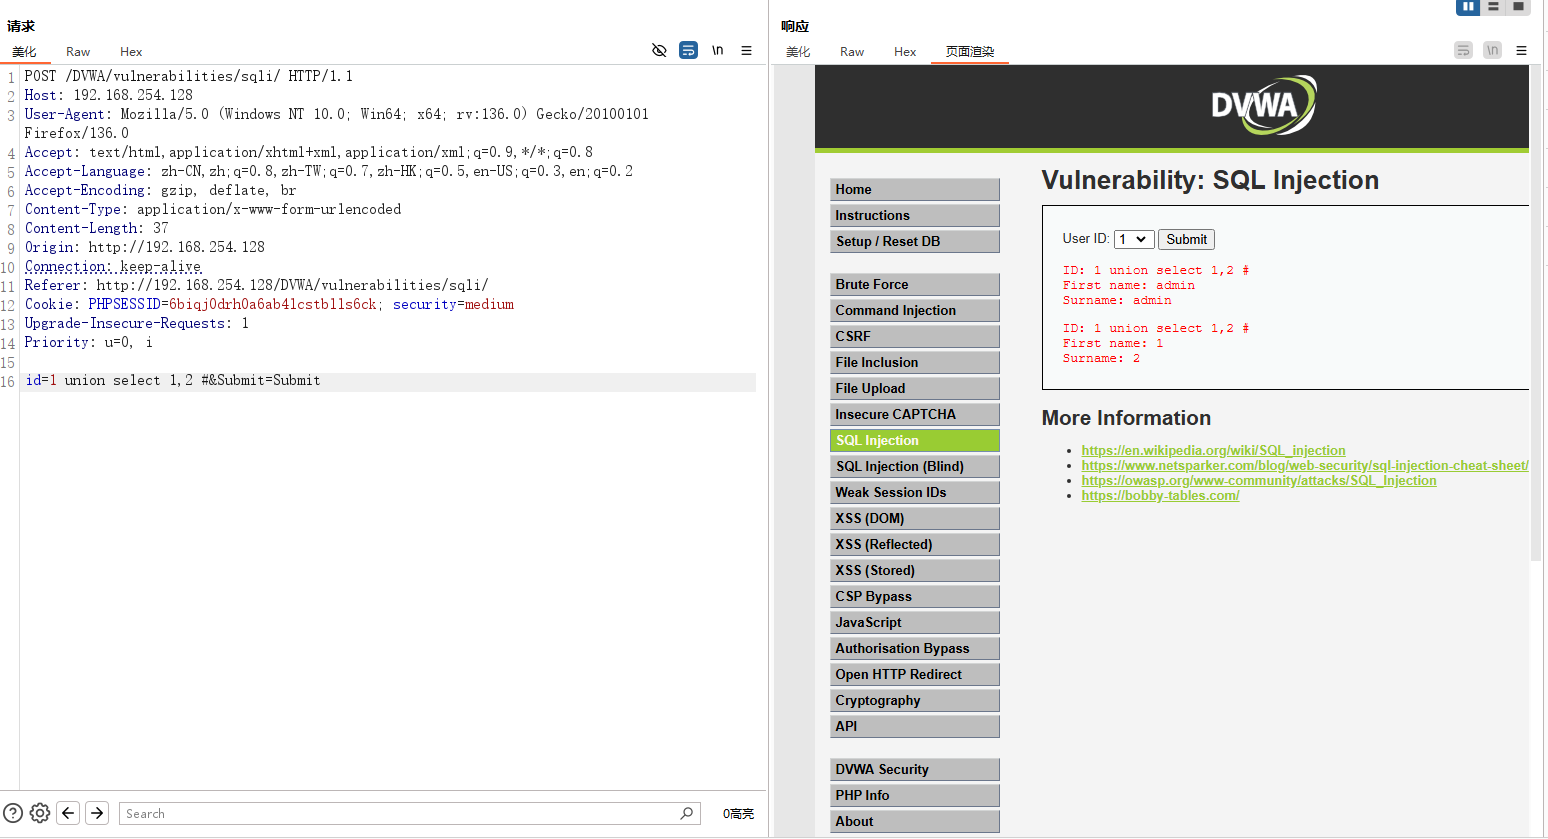
Task: Select the response Hex tab
Action: pos(905,52)
